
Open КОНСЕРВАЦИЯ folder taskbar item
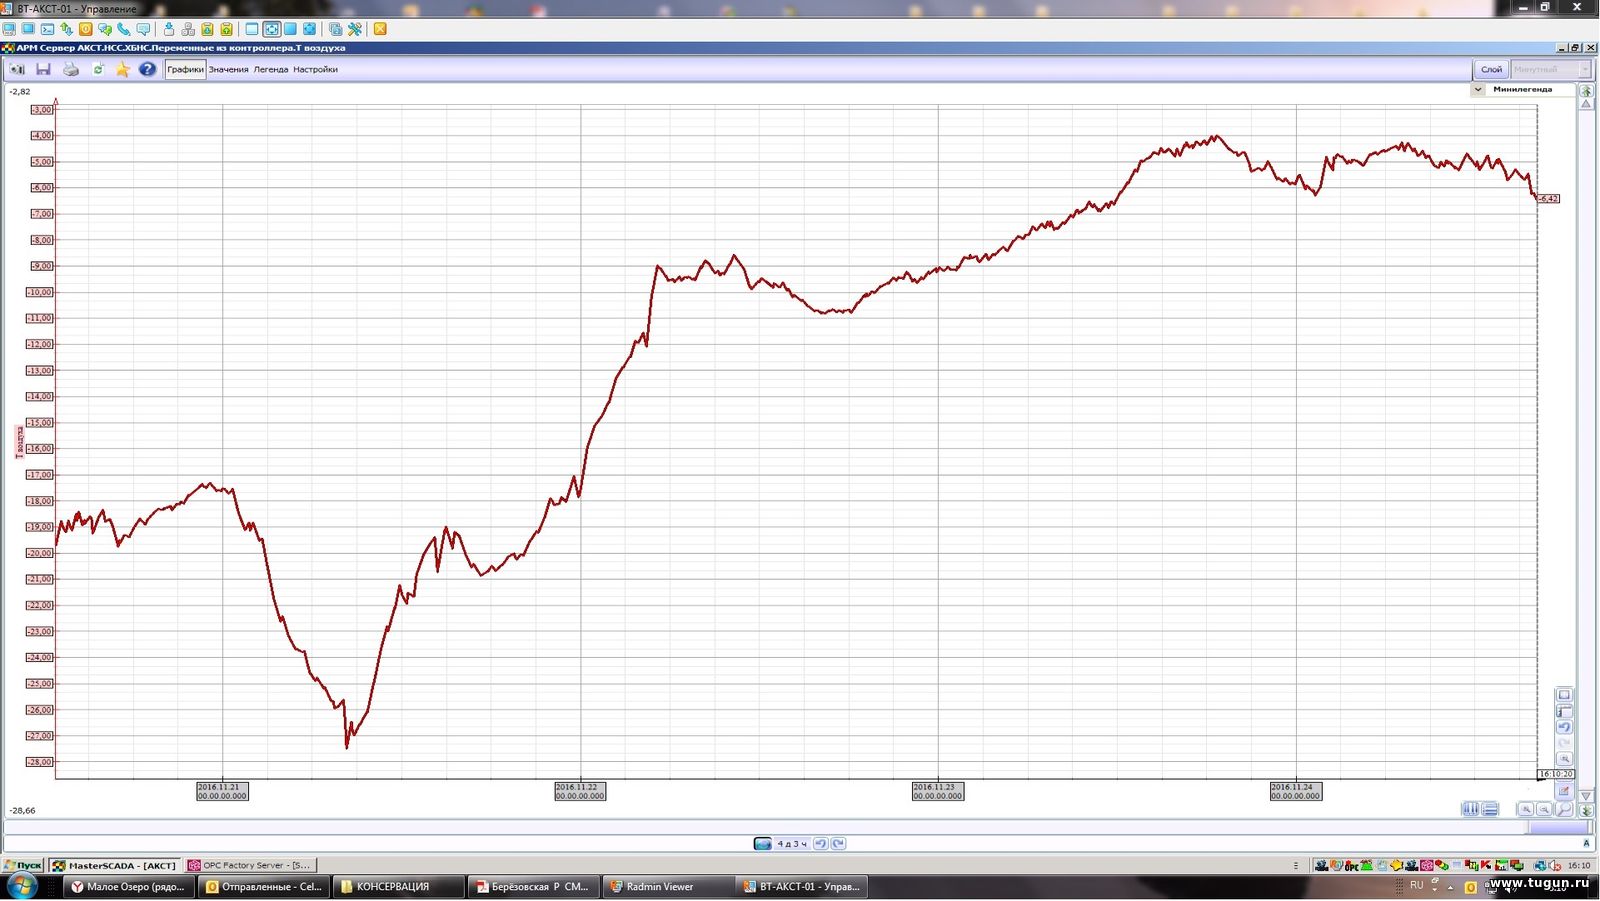coord(398,886)
